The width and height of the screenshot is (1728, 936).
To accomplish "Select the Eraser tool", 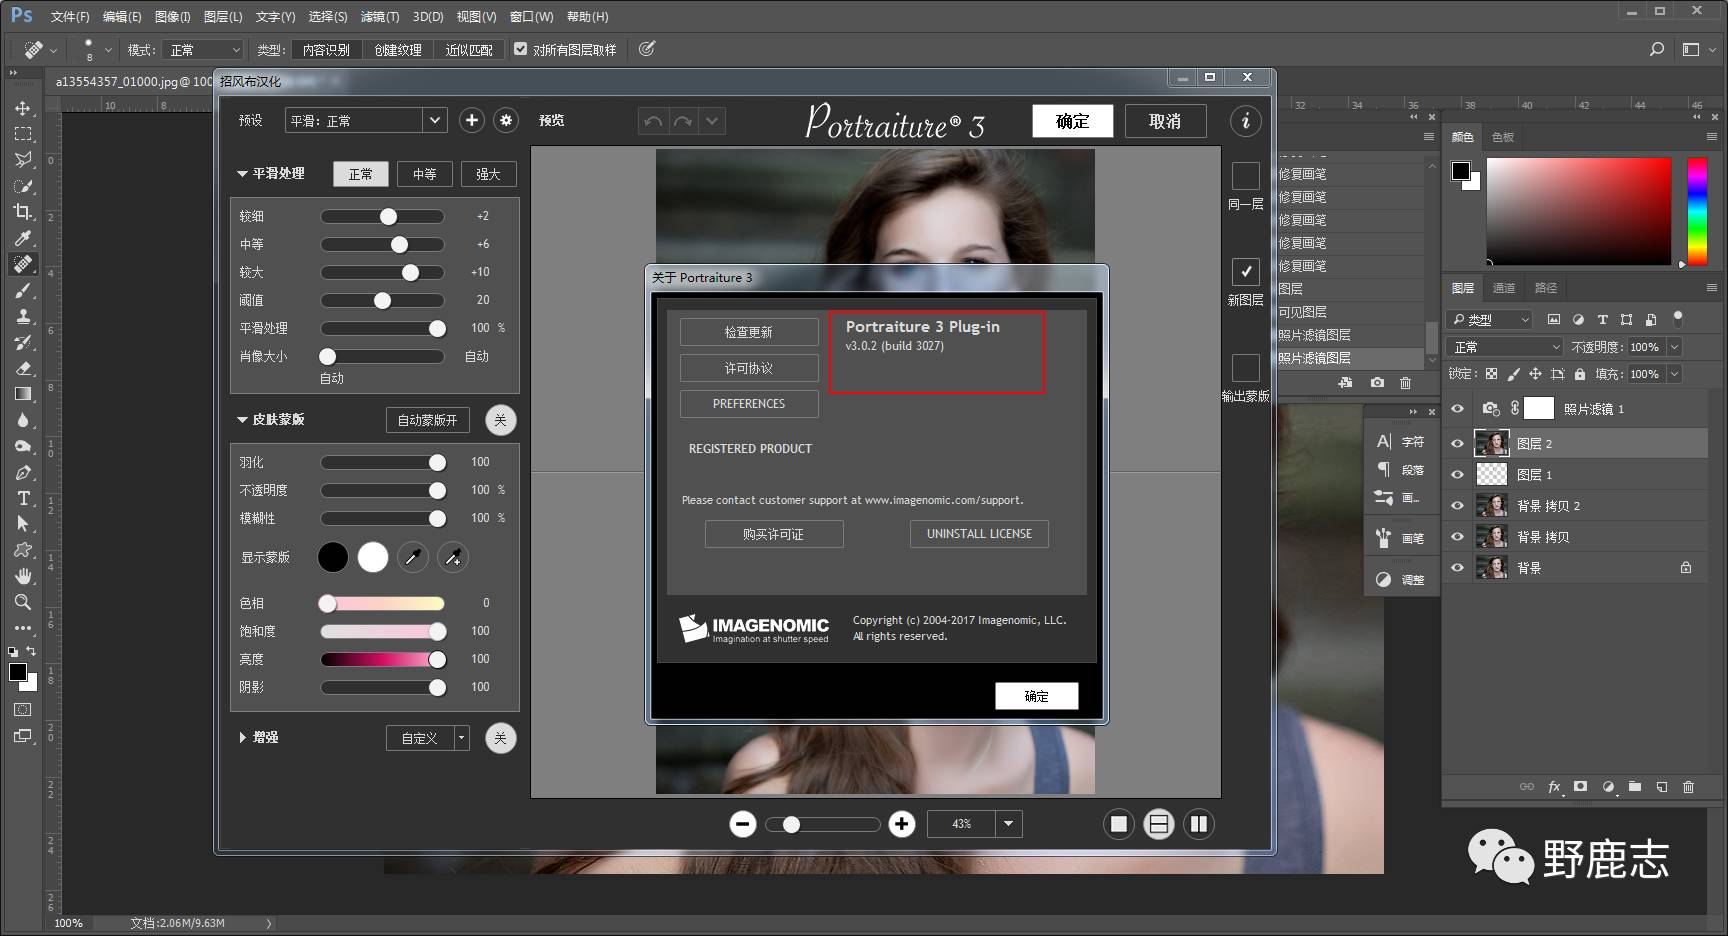I will (22, 368).
